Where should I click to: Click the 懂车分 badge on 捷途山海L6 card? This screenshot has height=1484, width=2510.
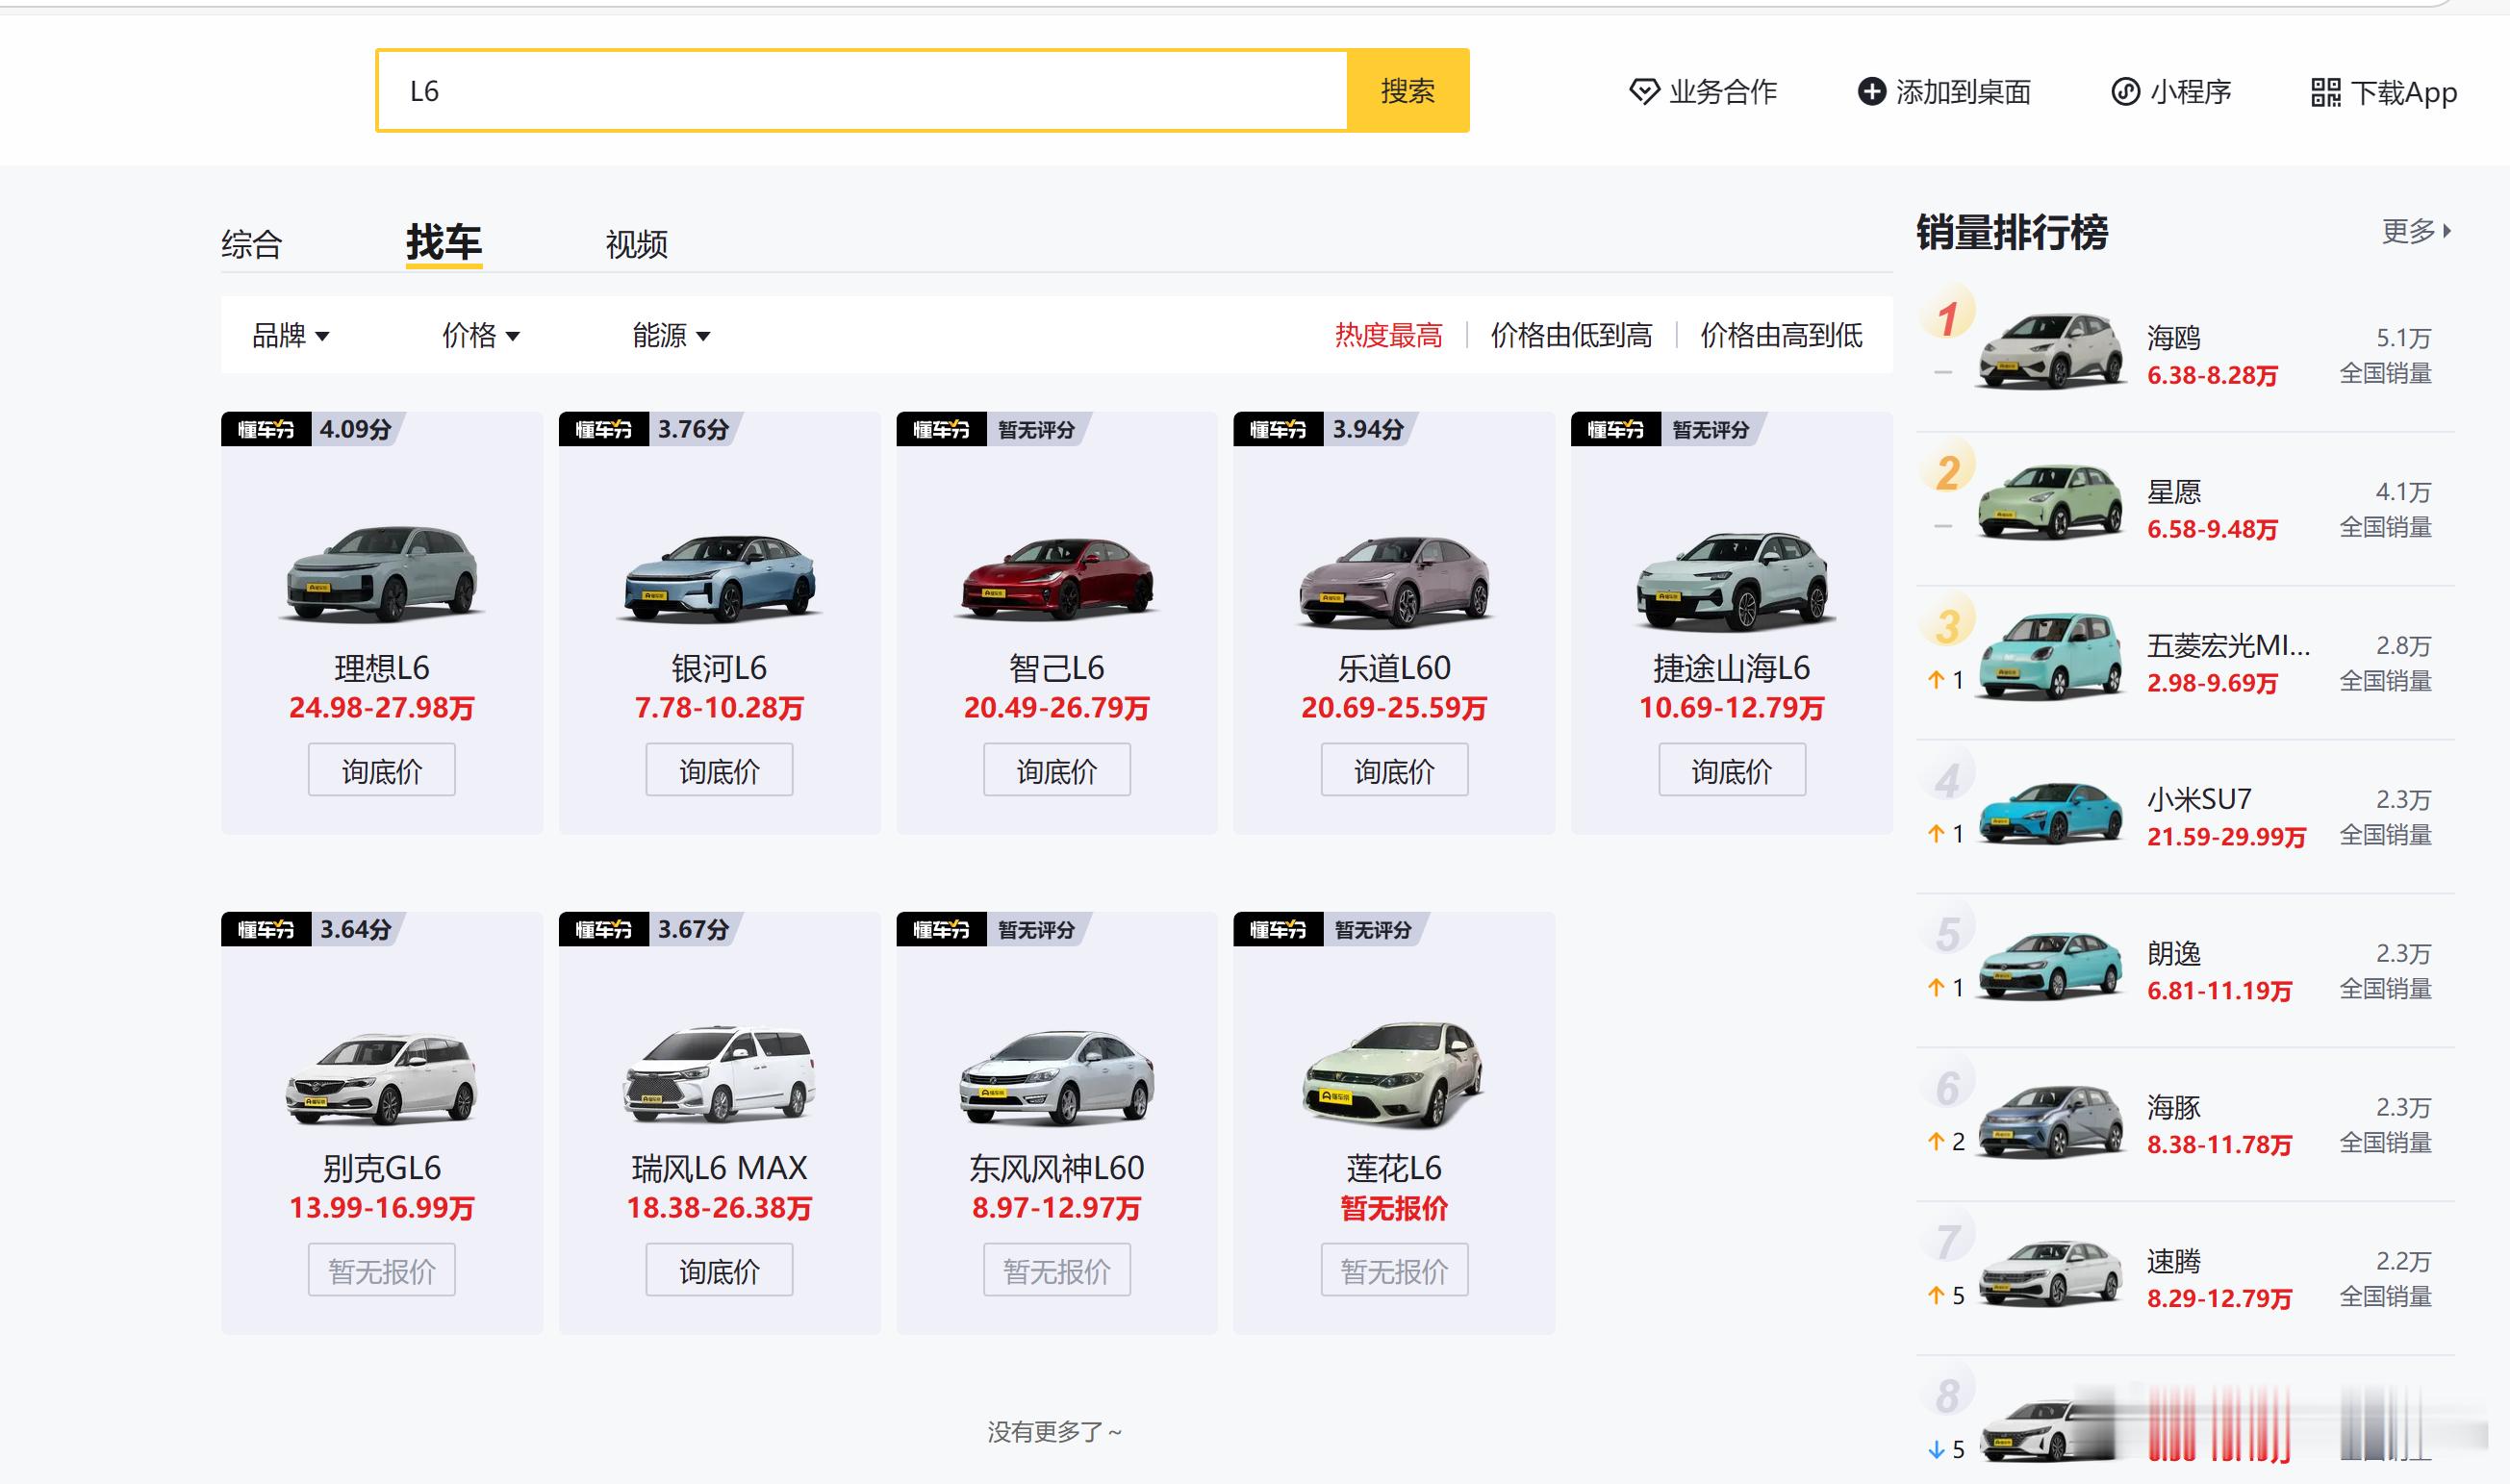coord(1616,429)
